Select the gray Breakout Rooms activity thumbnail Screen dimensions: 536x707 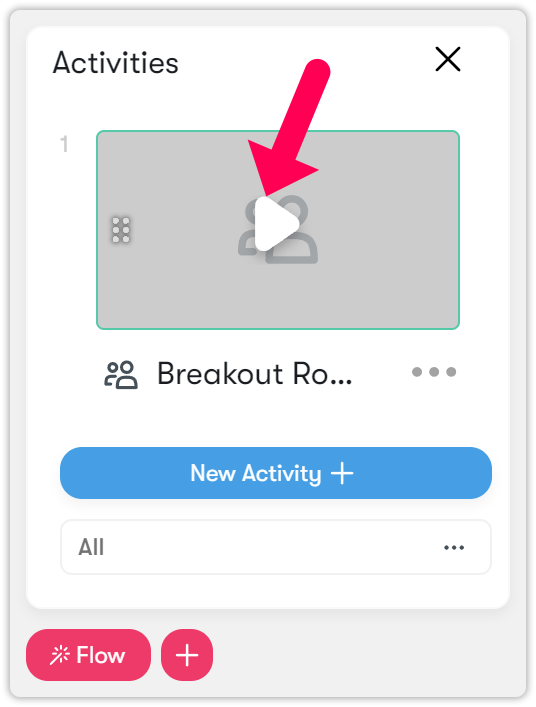pos(278,230)
